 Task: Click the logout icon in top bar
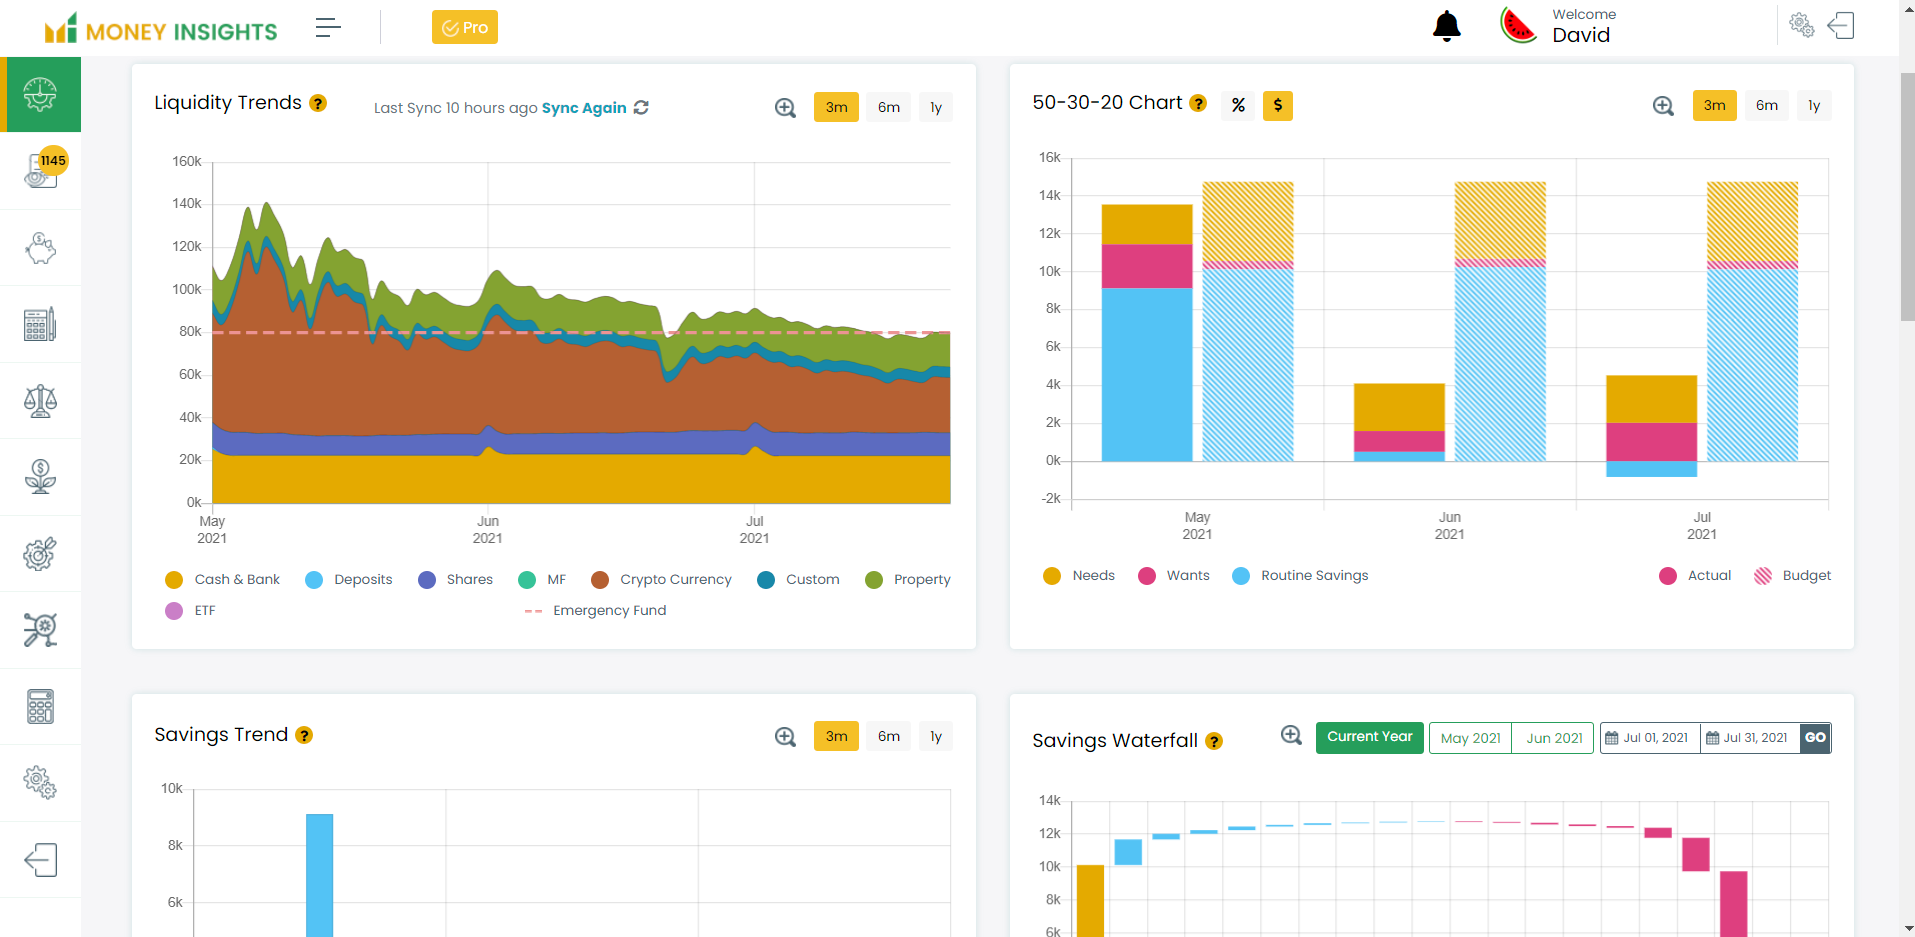pyautogui.click(x=1840, y=26)
